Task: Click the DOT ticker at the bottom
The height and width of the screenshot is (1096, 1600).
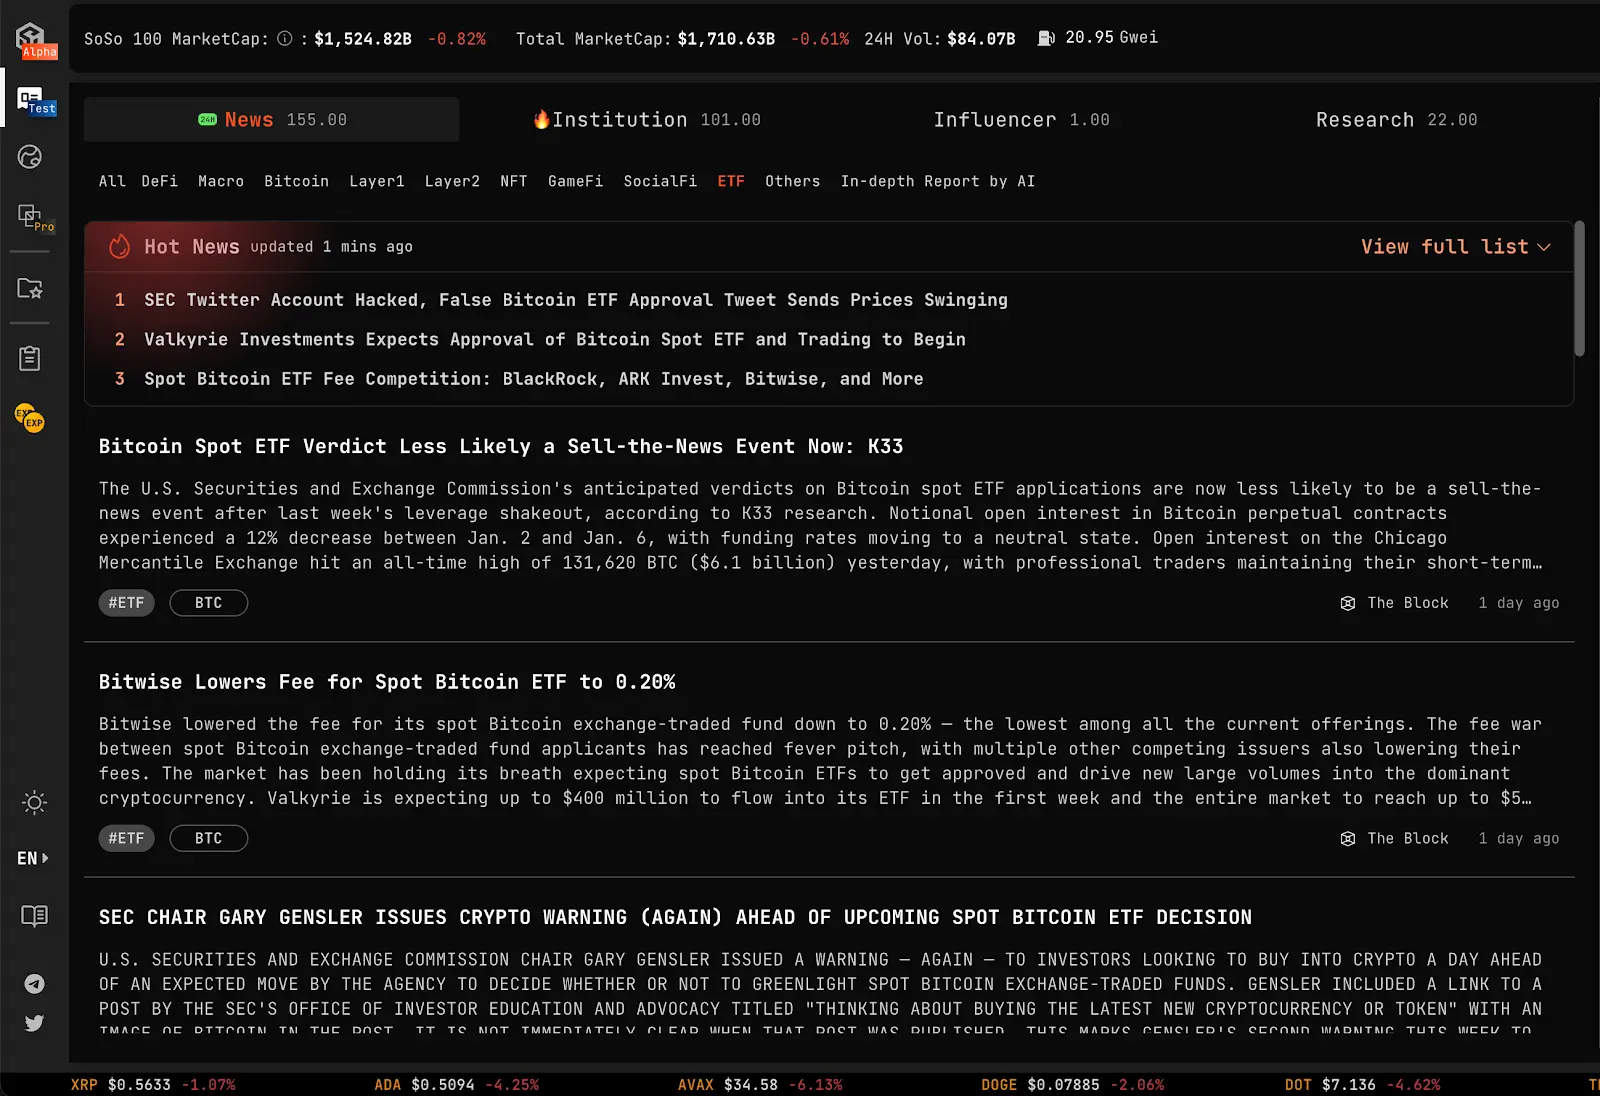Action: click(x=1363, y=1085)
